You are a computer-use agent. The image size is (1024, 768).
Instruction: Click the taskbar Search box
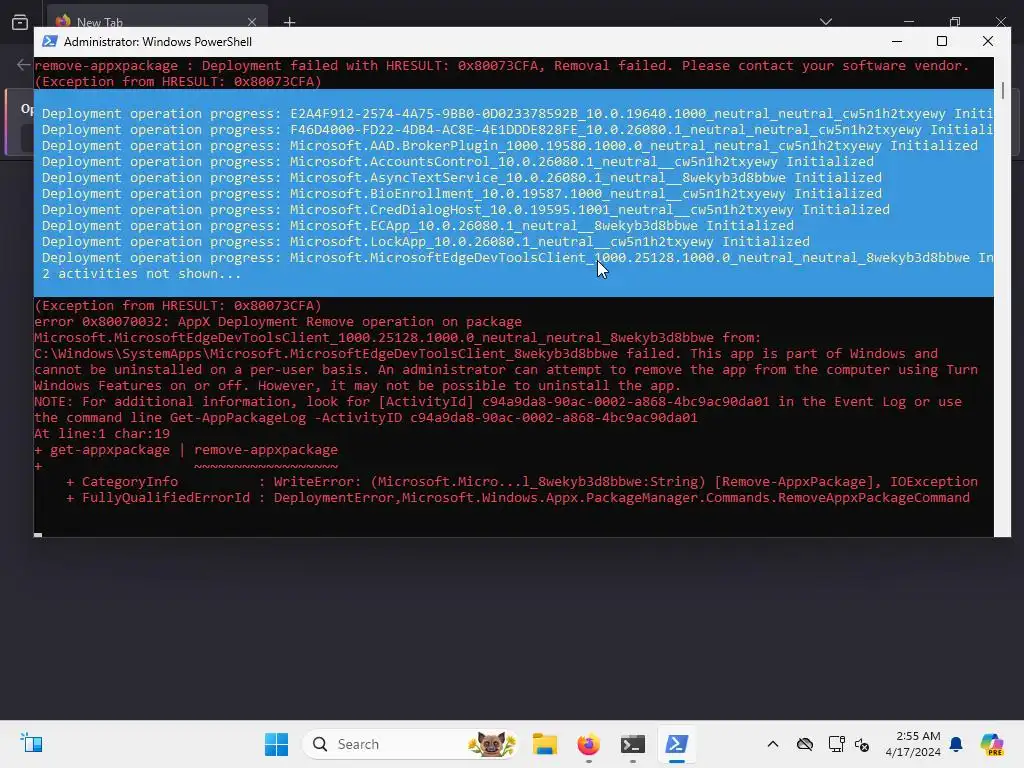(x=410, y=744)
